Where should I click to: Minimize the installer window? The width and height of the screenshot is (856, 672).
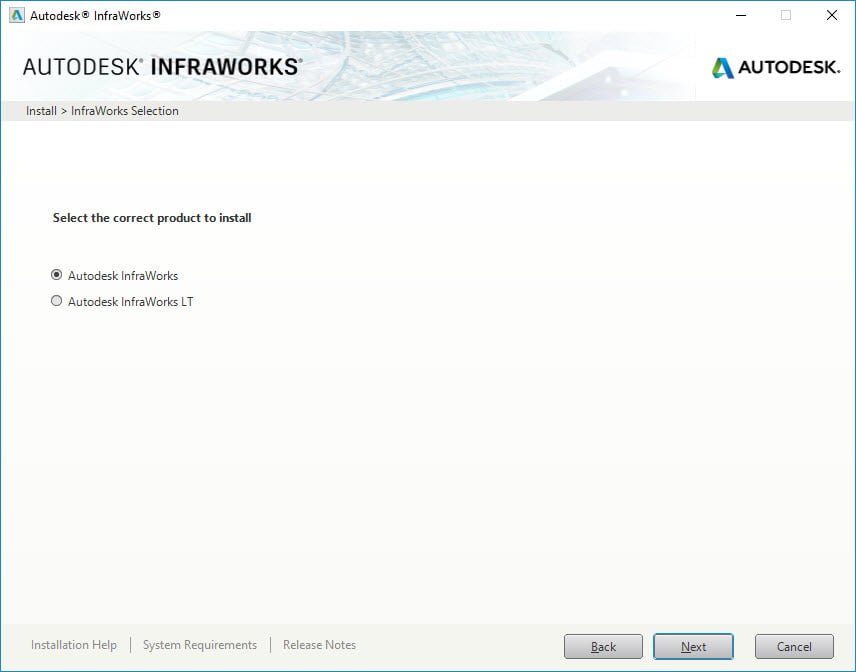point(741,15)
